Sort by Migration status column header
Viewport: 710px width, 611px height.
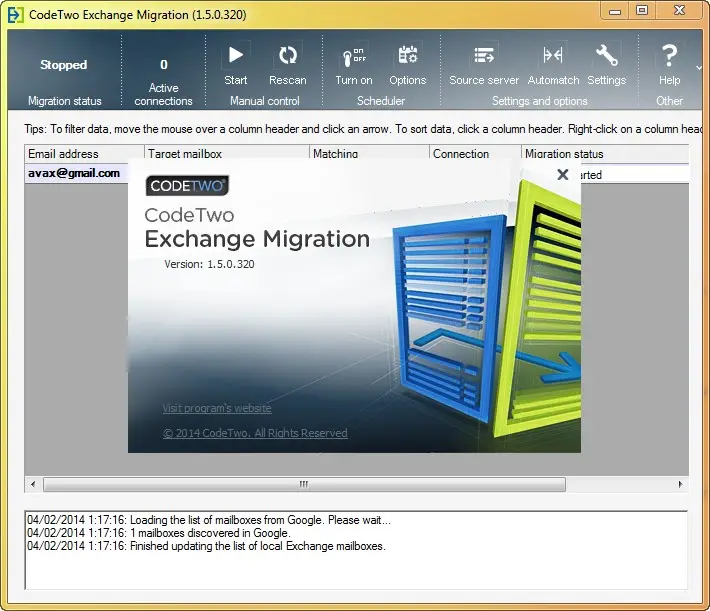tap(605, 154)
